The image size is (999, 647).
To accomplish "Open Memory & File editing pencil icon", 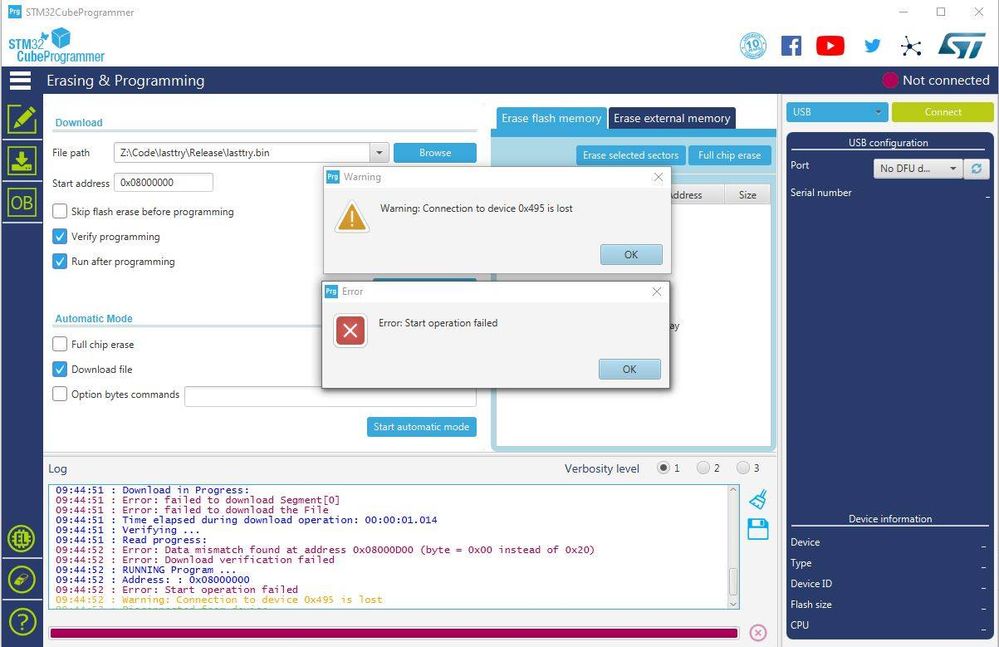I will click(22, 119).
